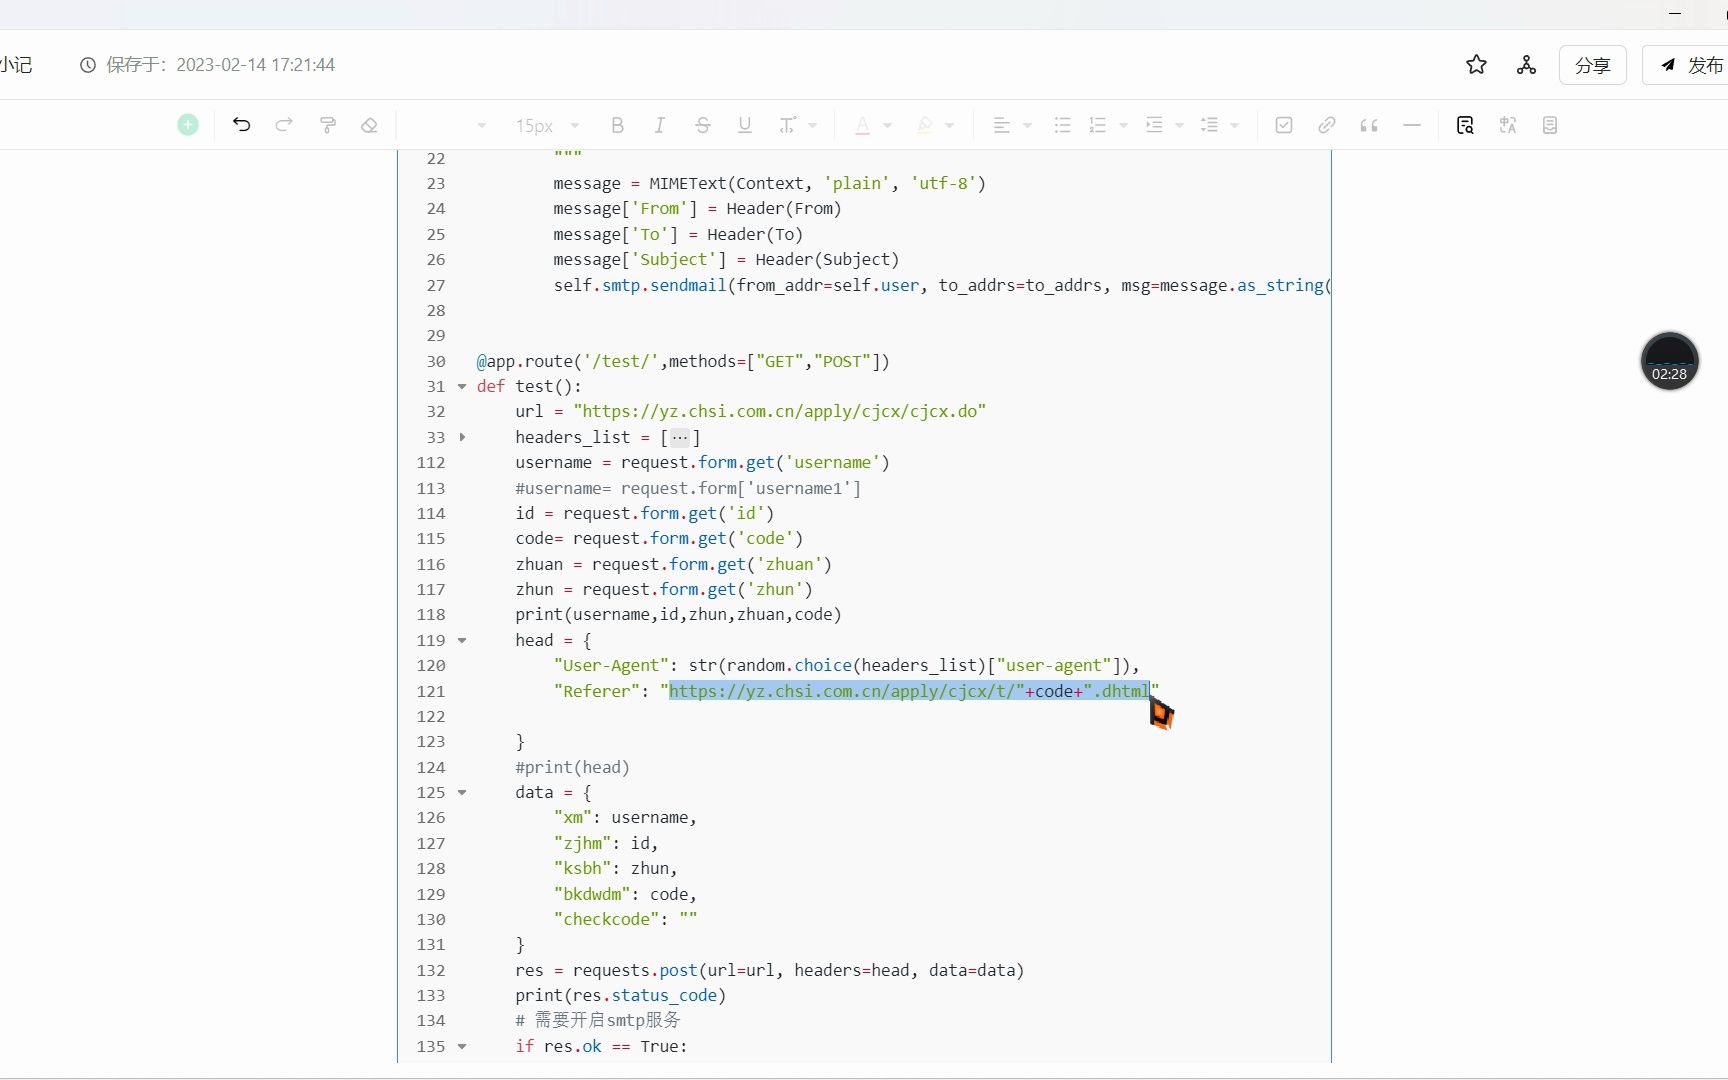The width and height of the screenshot is (1728, 1080).
Task: Click the green plus insert button
Action: [188, 125]
